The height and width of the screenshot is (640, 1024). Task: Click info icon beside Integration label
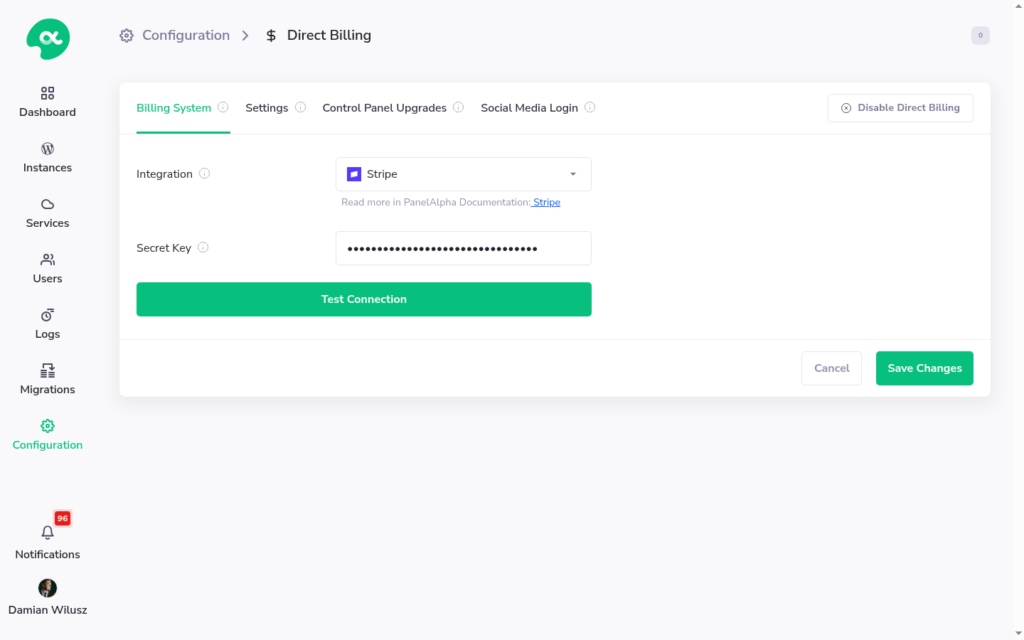[204, 173]
